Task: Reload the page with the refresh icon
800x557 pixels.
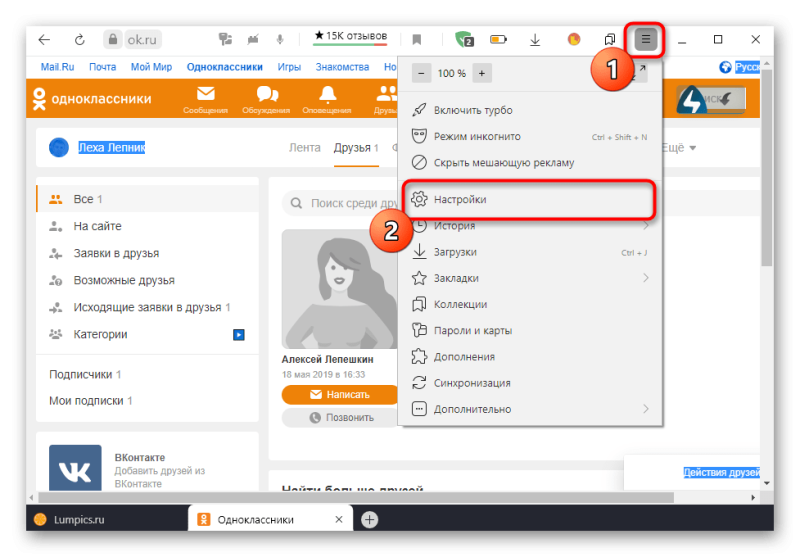Action: 80,40
